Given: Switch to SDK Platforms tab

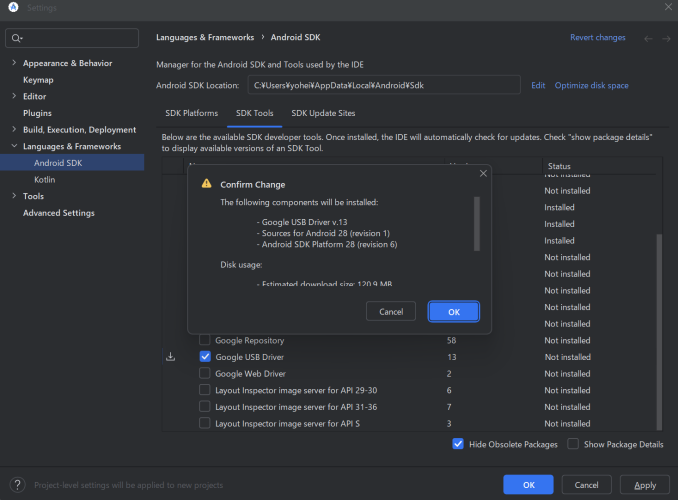Looking at the screenshot, I should click(192, 113).
